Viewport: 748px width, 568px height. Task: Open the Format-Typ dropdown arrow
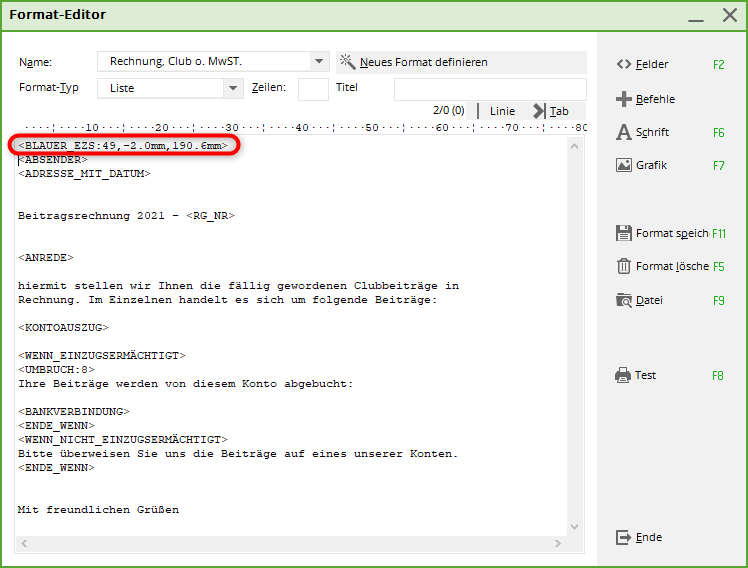pos(233,88)
